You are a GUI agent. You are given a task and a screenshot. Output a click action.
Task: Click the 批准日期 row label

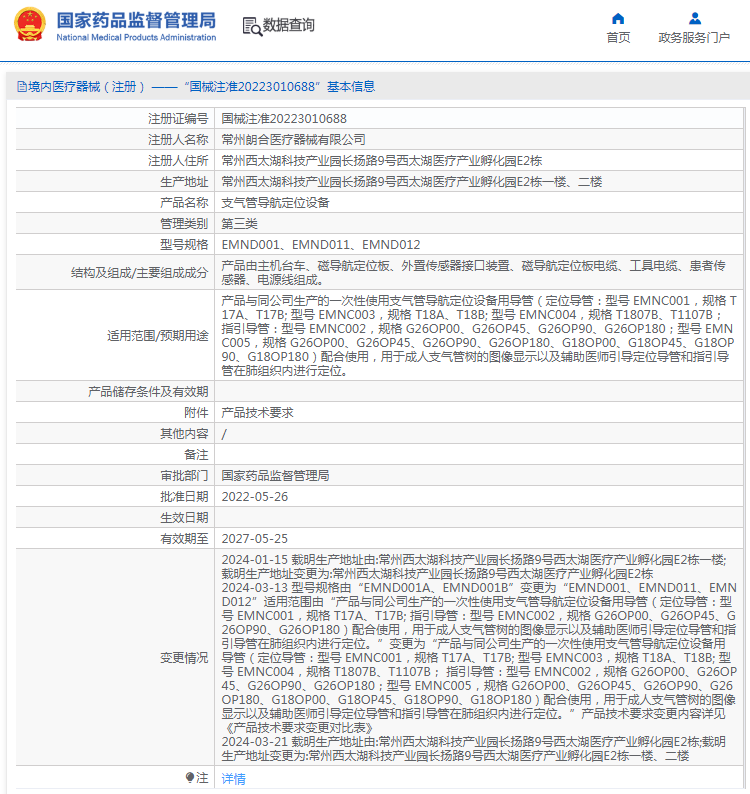(x=184, y=497)
